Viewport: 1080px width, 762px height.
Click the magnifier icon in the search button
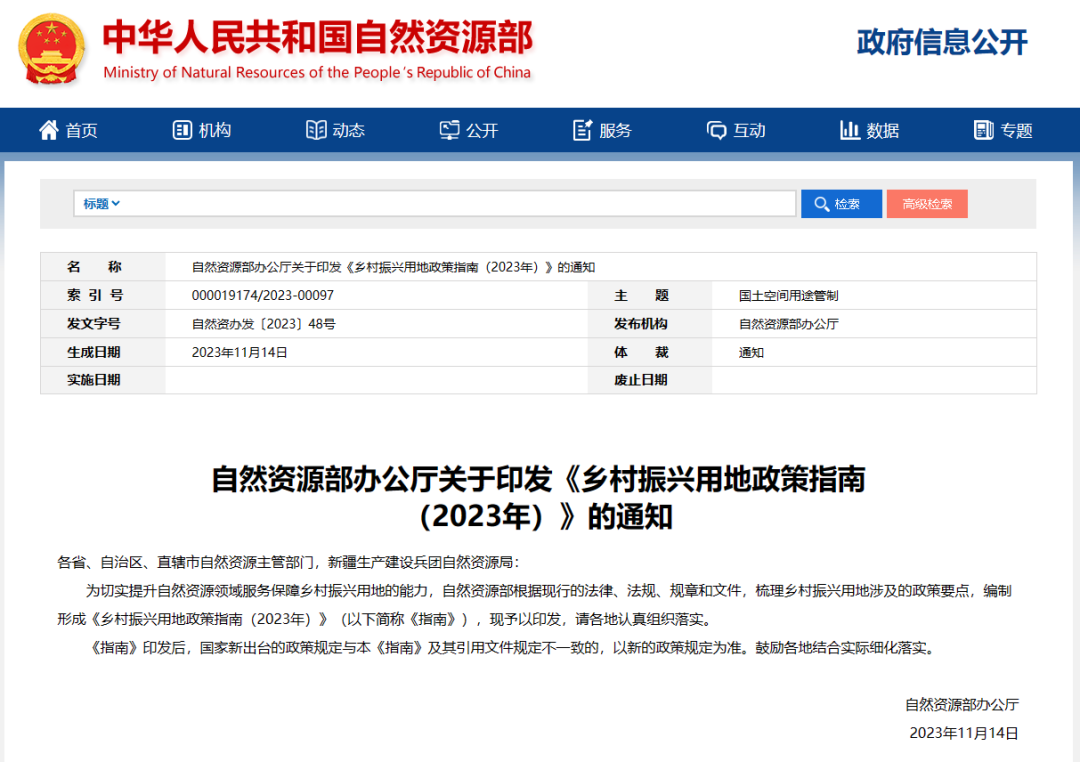click(820, 203)
